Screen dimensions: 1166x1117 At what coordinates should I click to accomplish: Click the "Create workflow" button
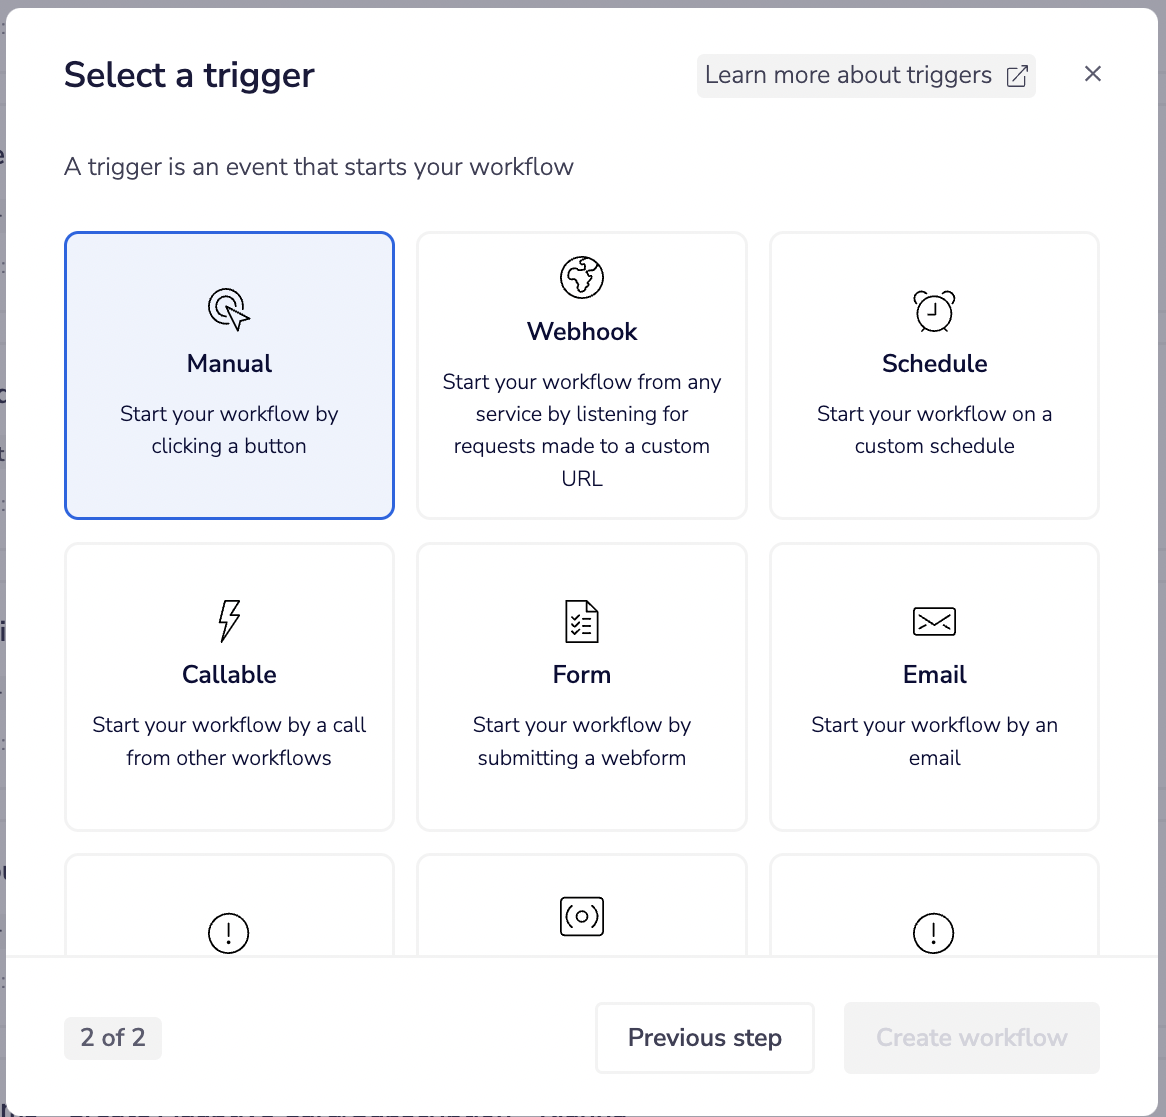coord(971,1038)
